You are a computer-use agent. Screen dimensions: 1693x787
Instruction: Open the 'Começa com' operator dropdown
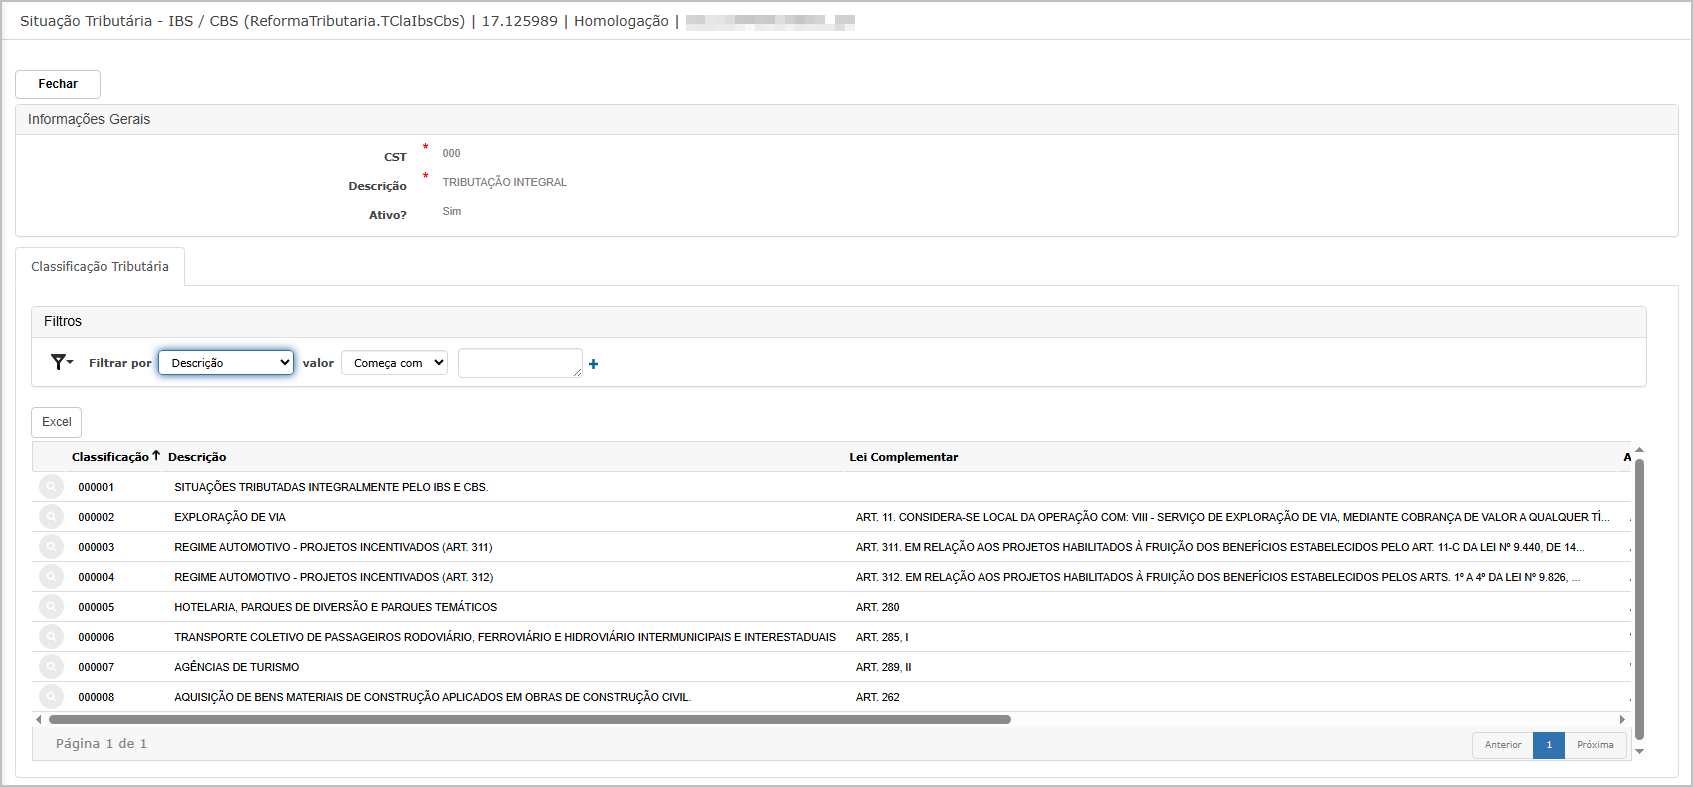tap(394, 363)
